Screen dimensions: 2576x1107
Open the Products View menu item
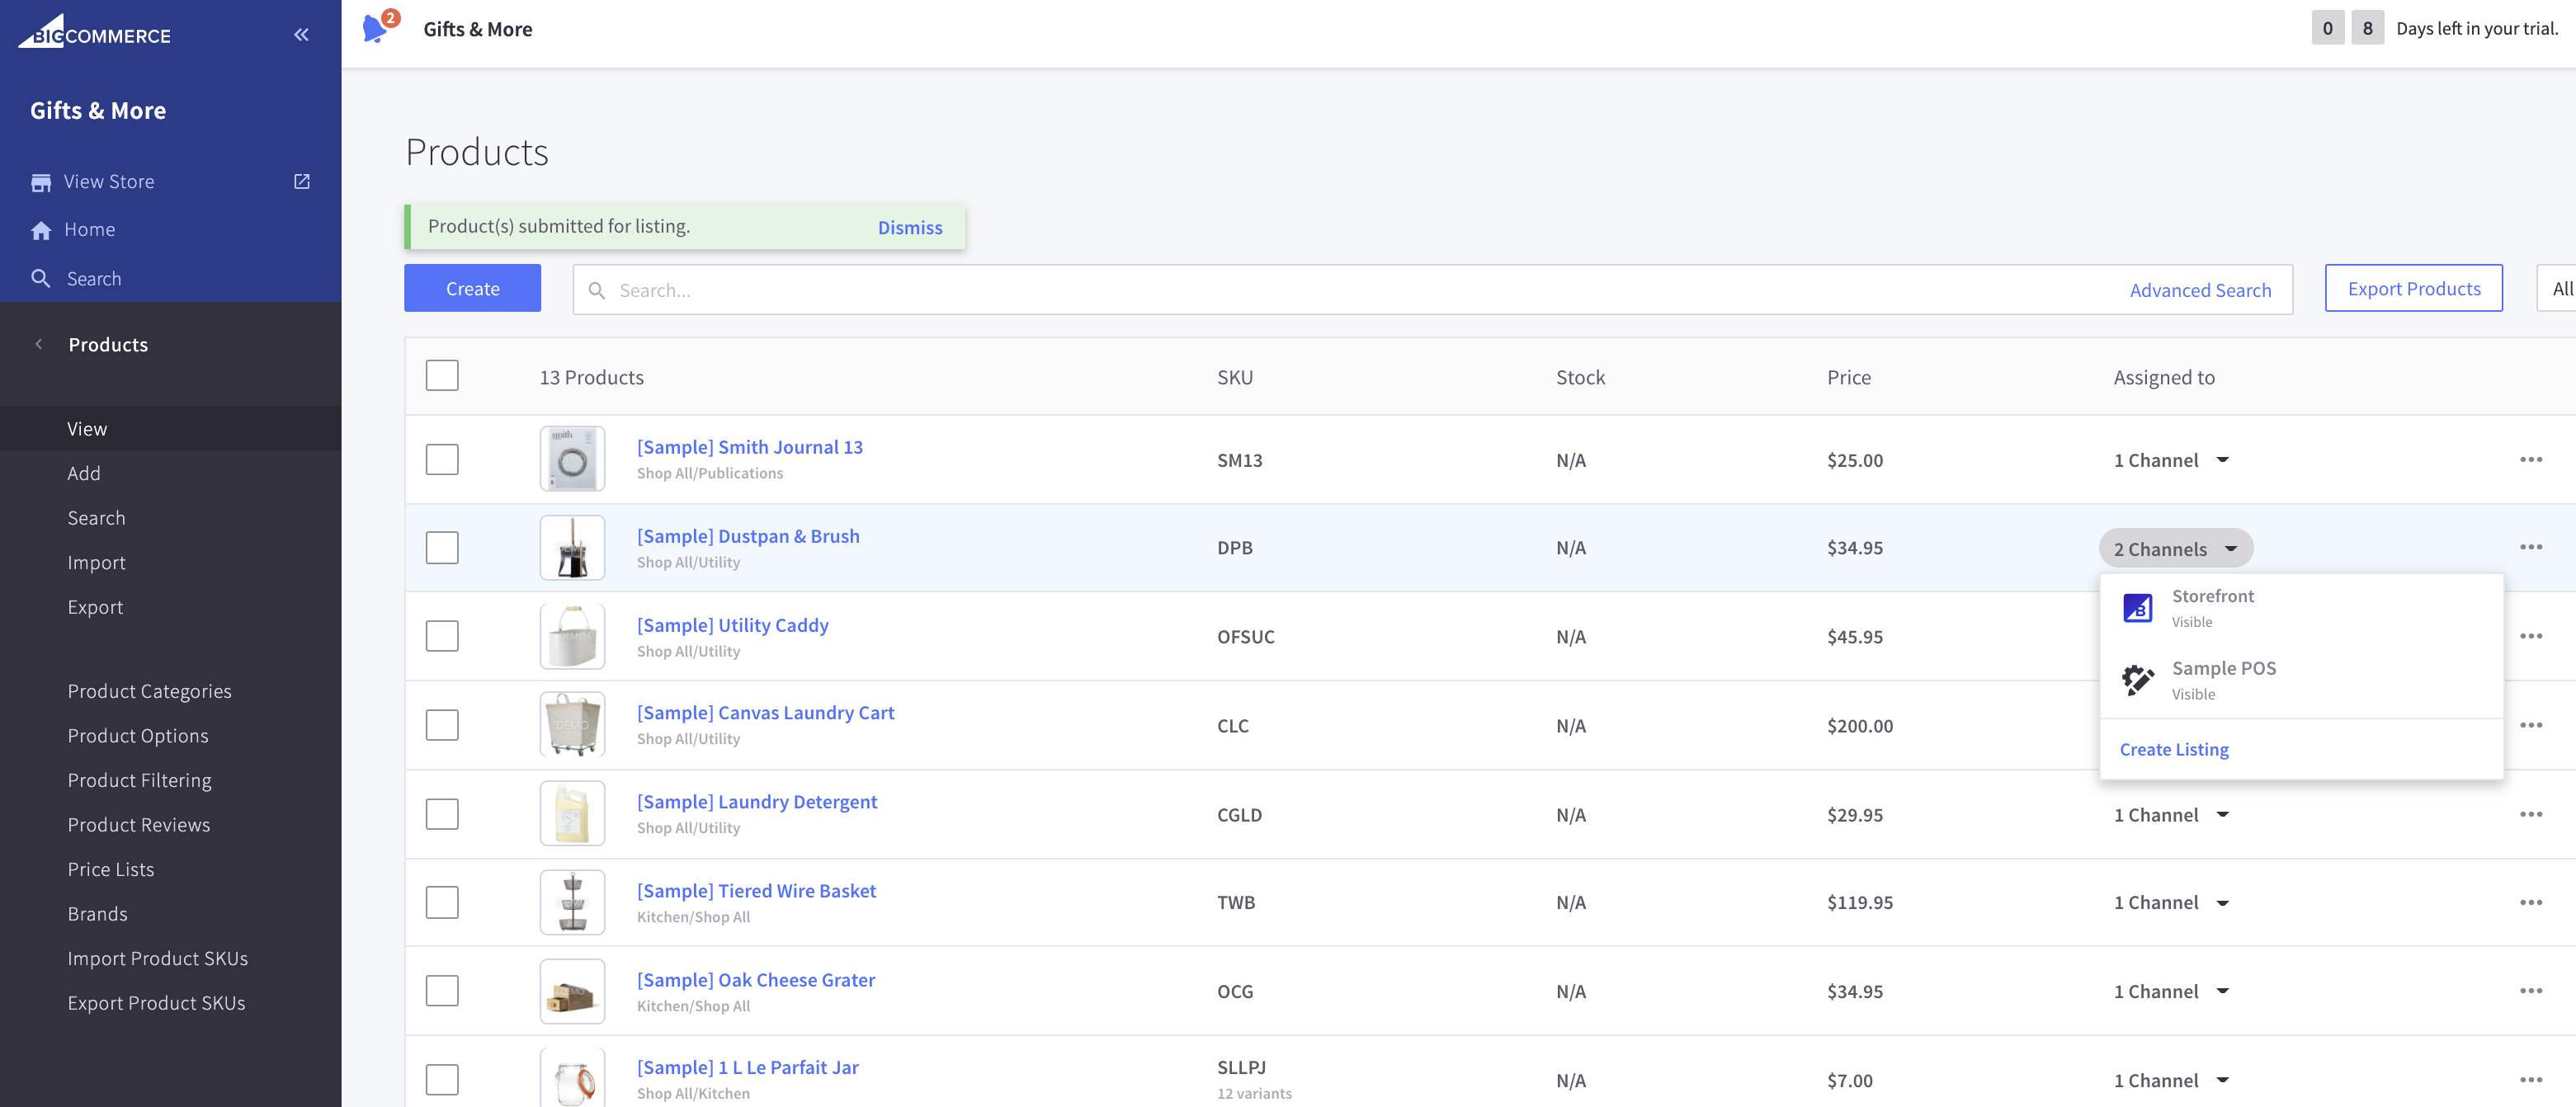(x=86, y=427)
